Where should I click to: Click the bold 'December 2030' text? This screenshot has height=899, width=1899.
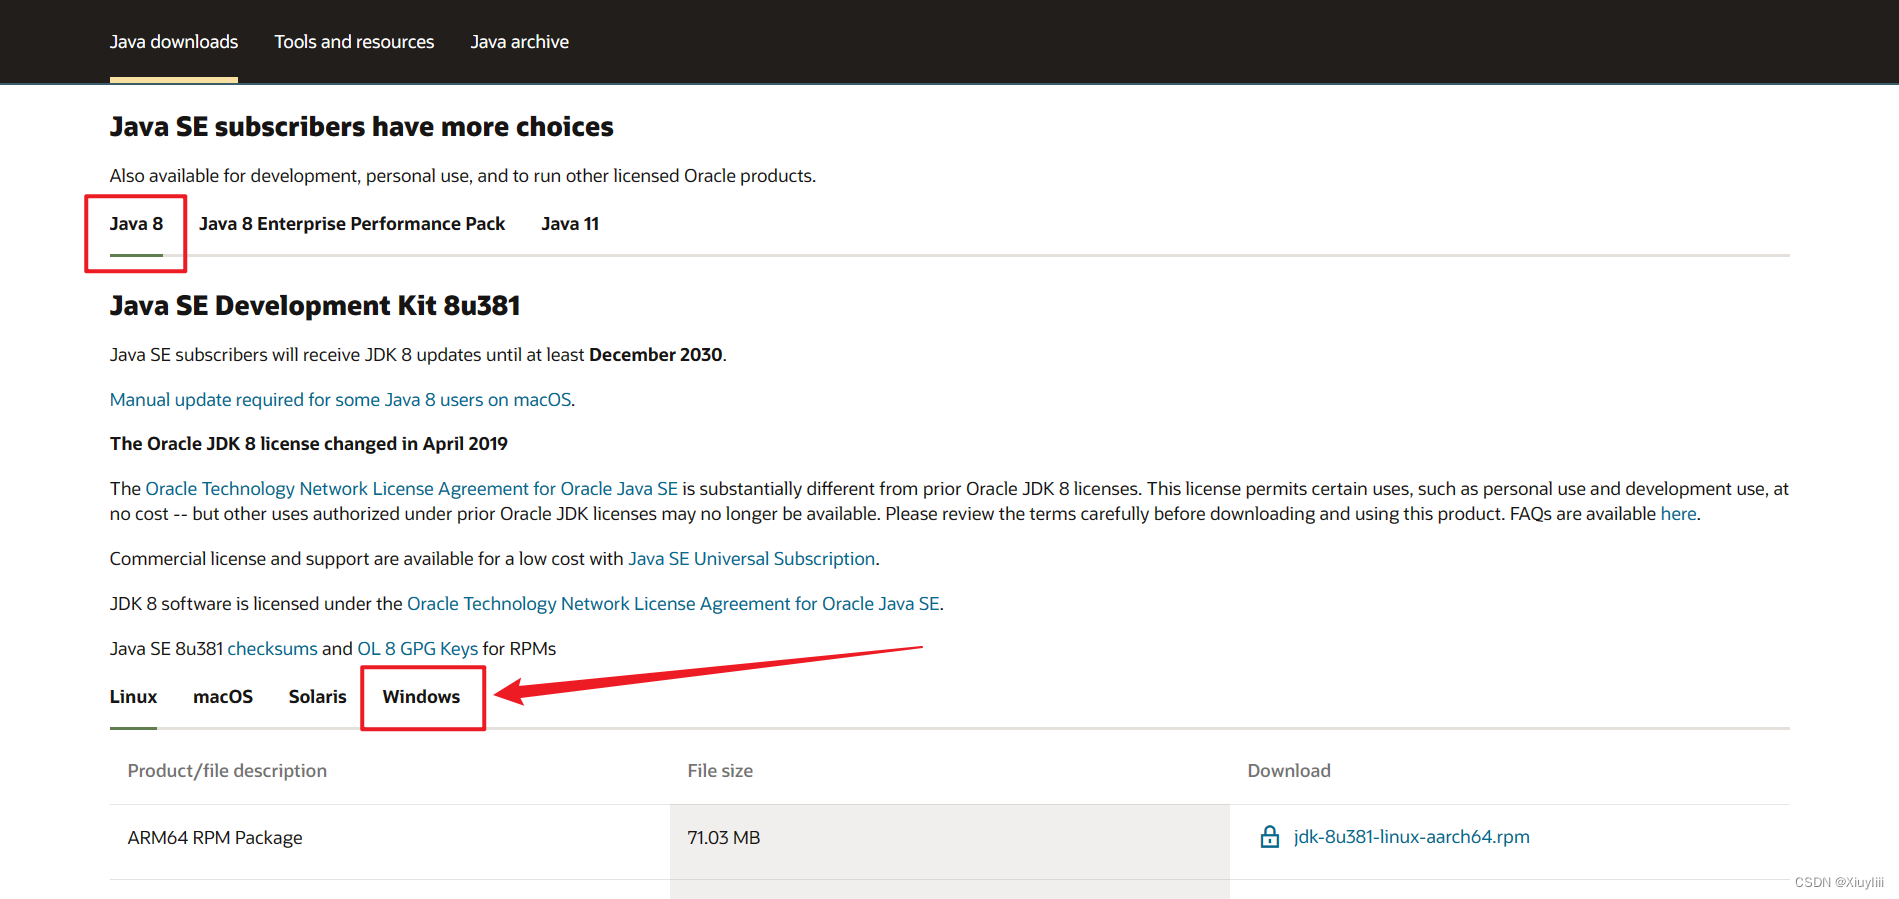click(656, 355)
